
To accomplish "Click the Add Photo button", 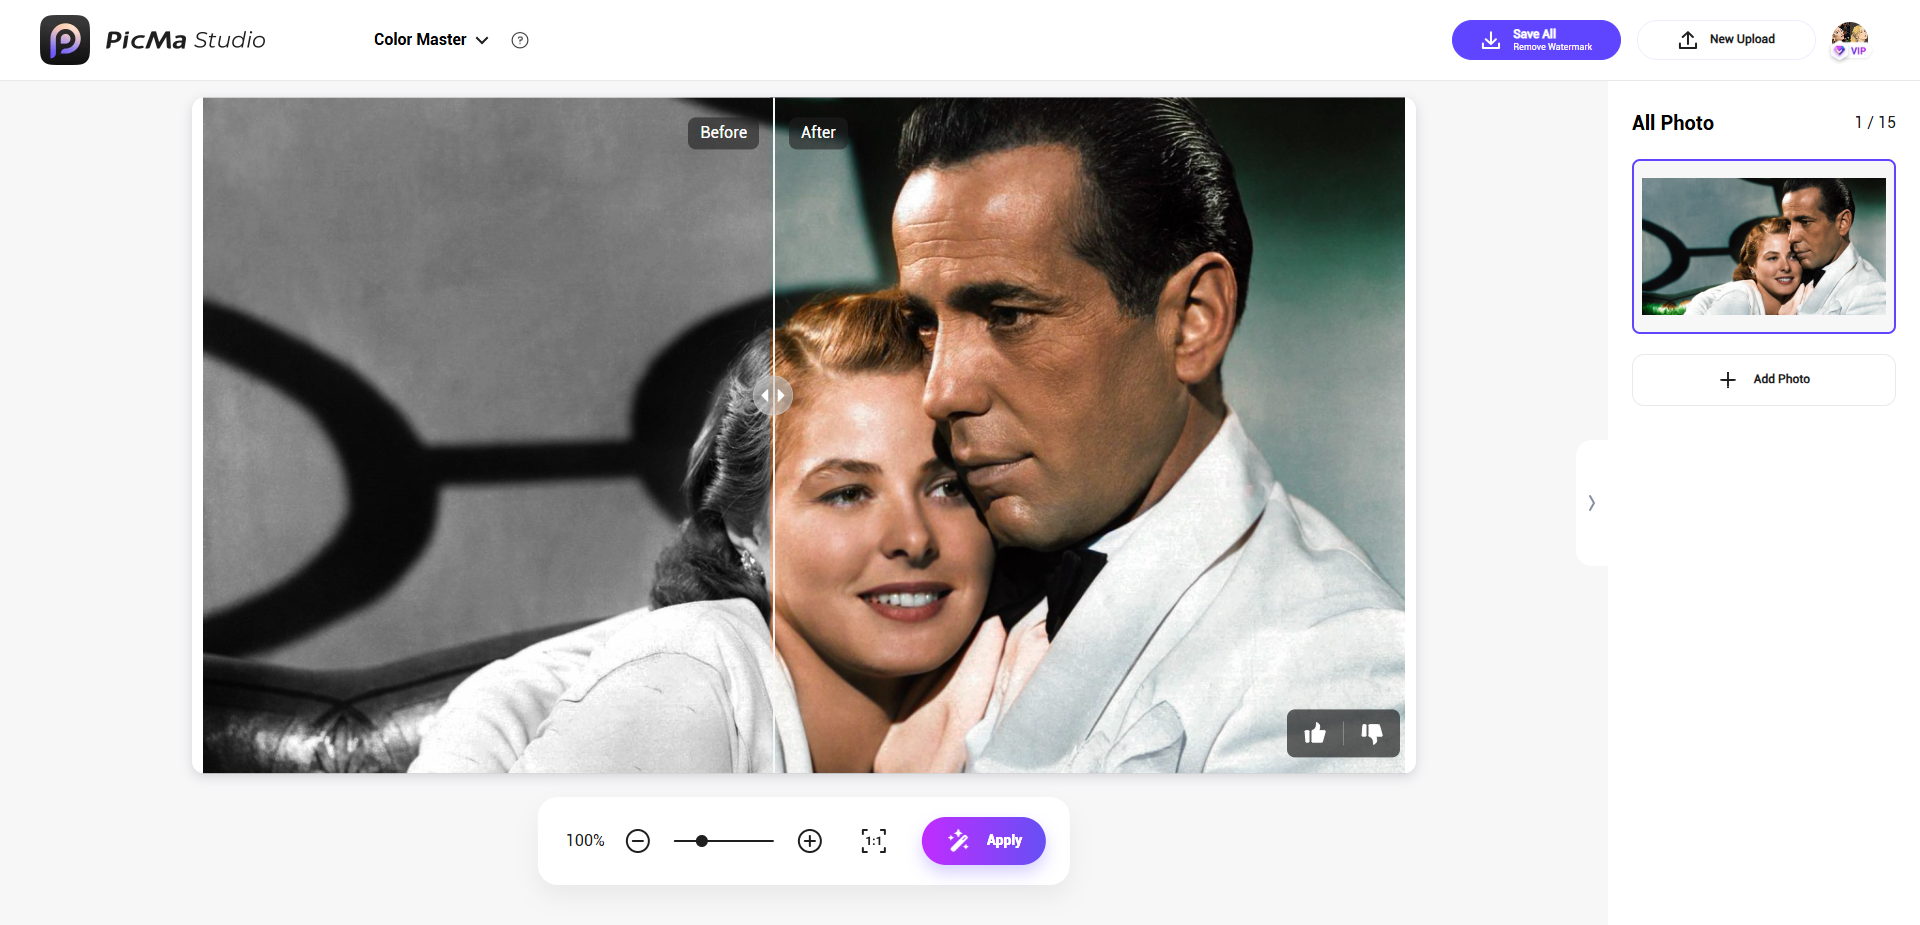I will coord(1764,380).
